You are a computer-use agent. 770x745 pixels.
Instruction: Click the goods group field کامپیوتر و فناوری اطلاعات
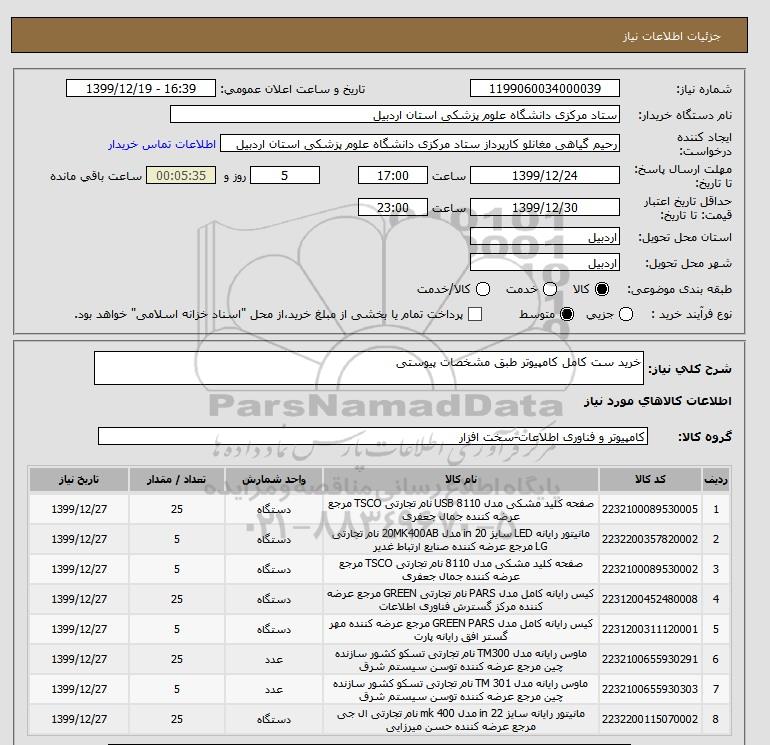click(373, 436)
